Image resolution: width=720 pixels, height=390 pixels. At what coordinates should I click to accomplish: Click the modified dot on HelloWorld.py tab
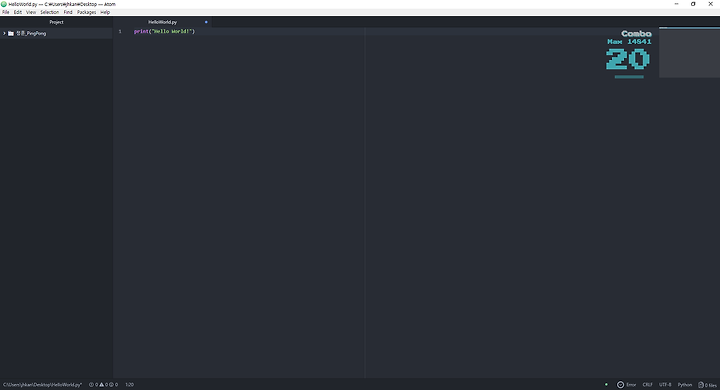coord(206,22)
